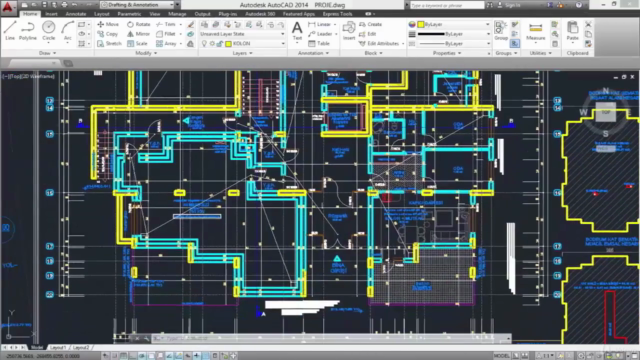The image size is (640, 360).
Task: Switch to the Layout1 tab
Action: pyautogui.click(x=58, y=347)
